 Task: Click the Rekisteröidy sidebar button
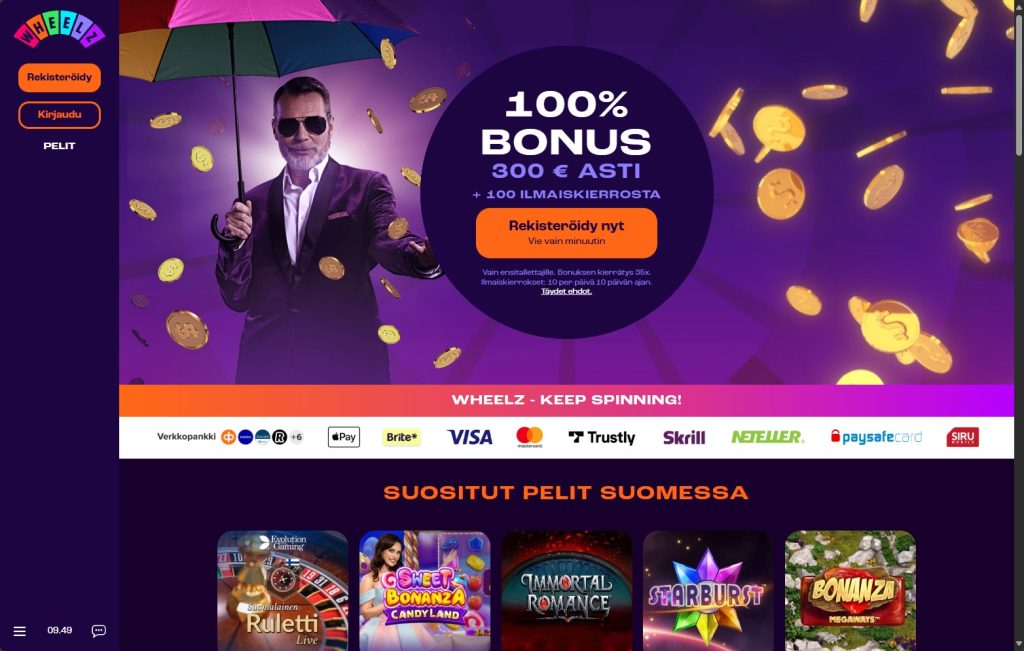coord(59,77)
